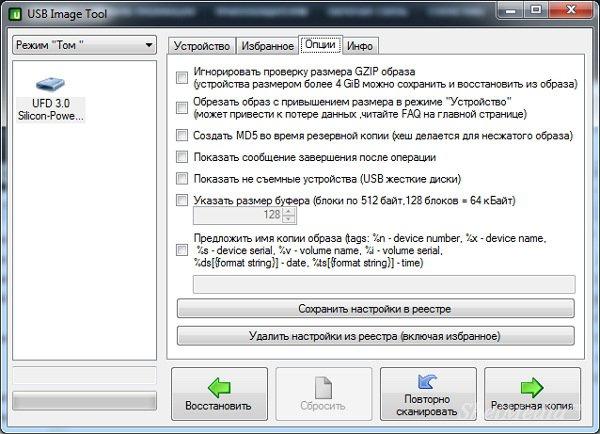
Task: Check Указать размер буфера option
Action: pyautogui.click(x=182, y=200)
